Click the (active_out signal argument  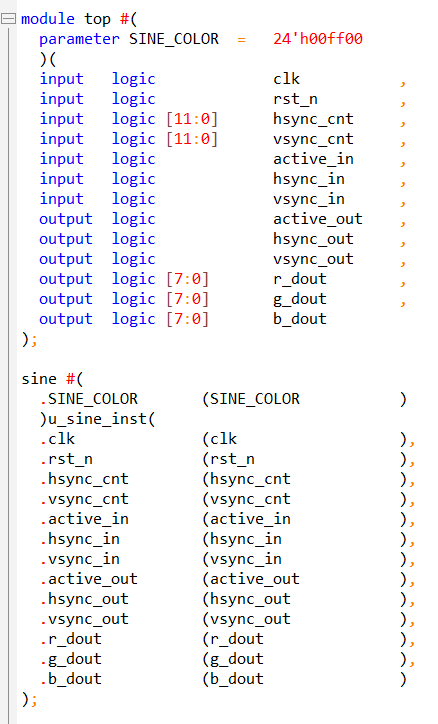[x=251, y=579]
